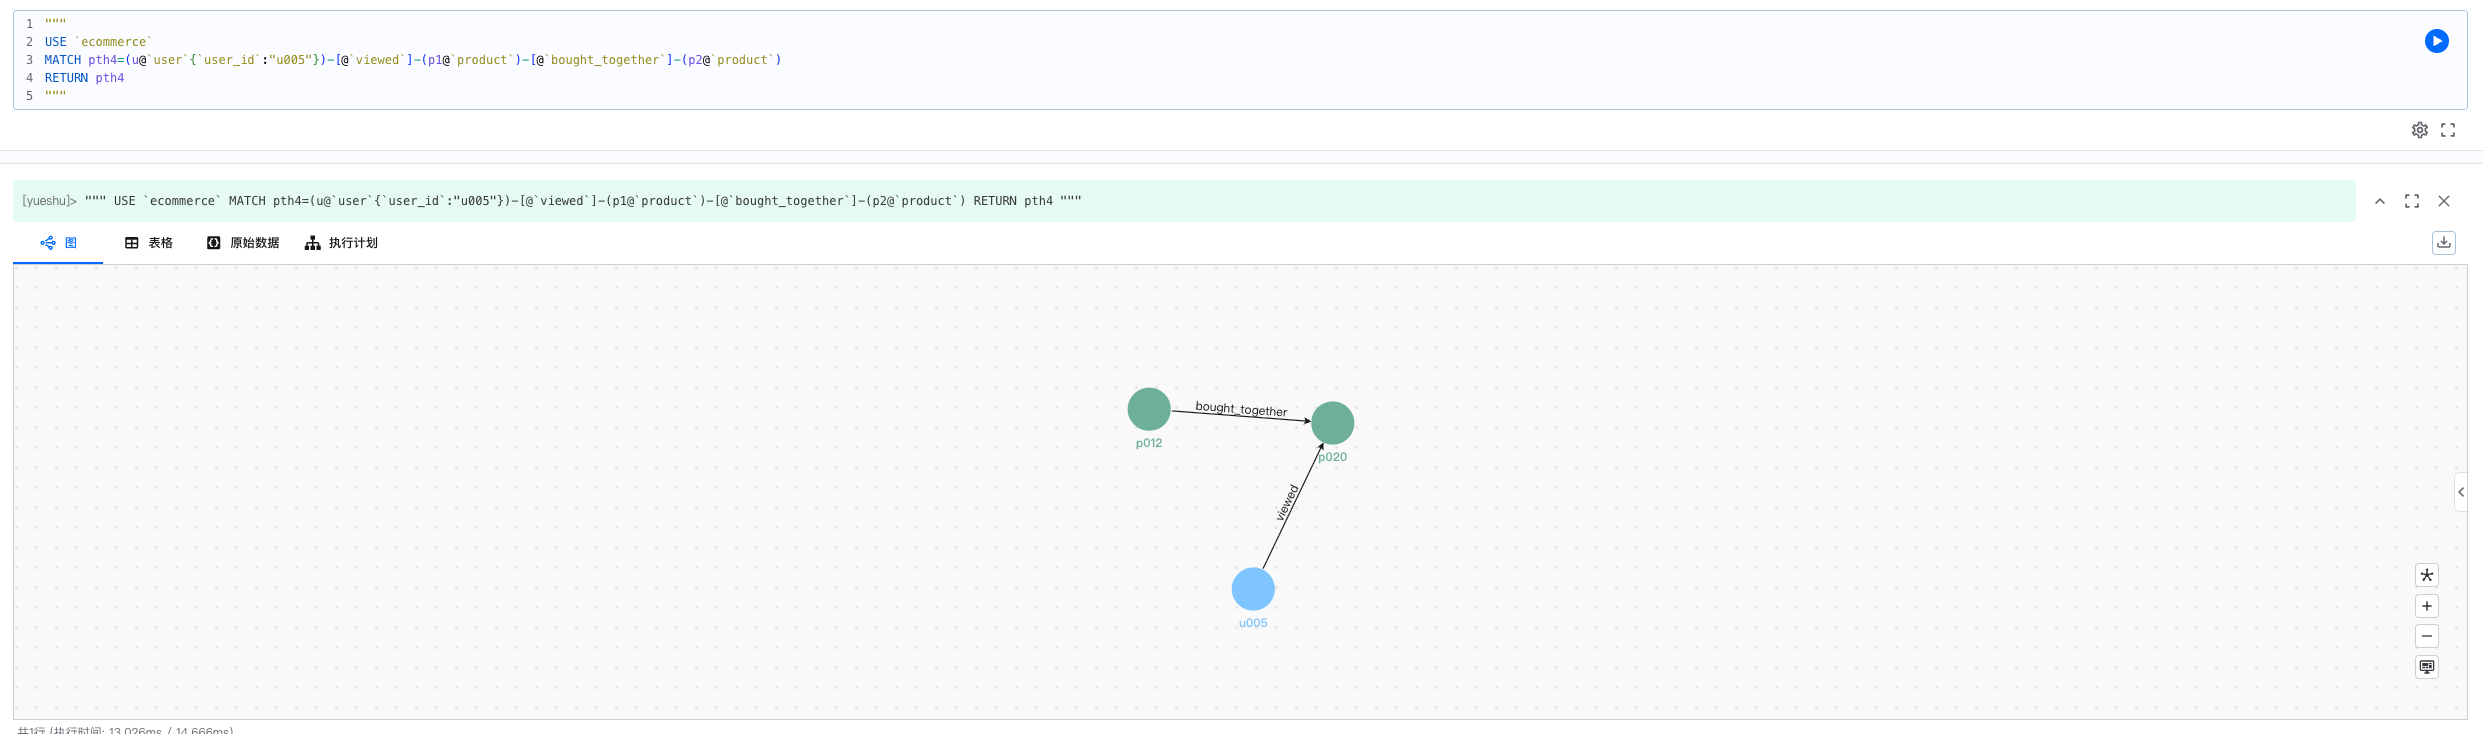Toggle the graph display panel icon

[2427, 667]
